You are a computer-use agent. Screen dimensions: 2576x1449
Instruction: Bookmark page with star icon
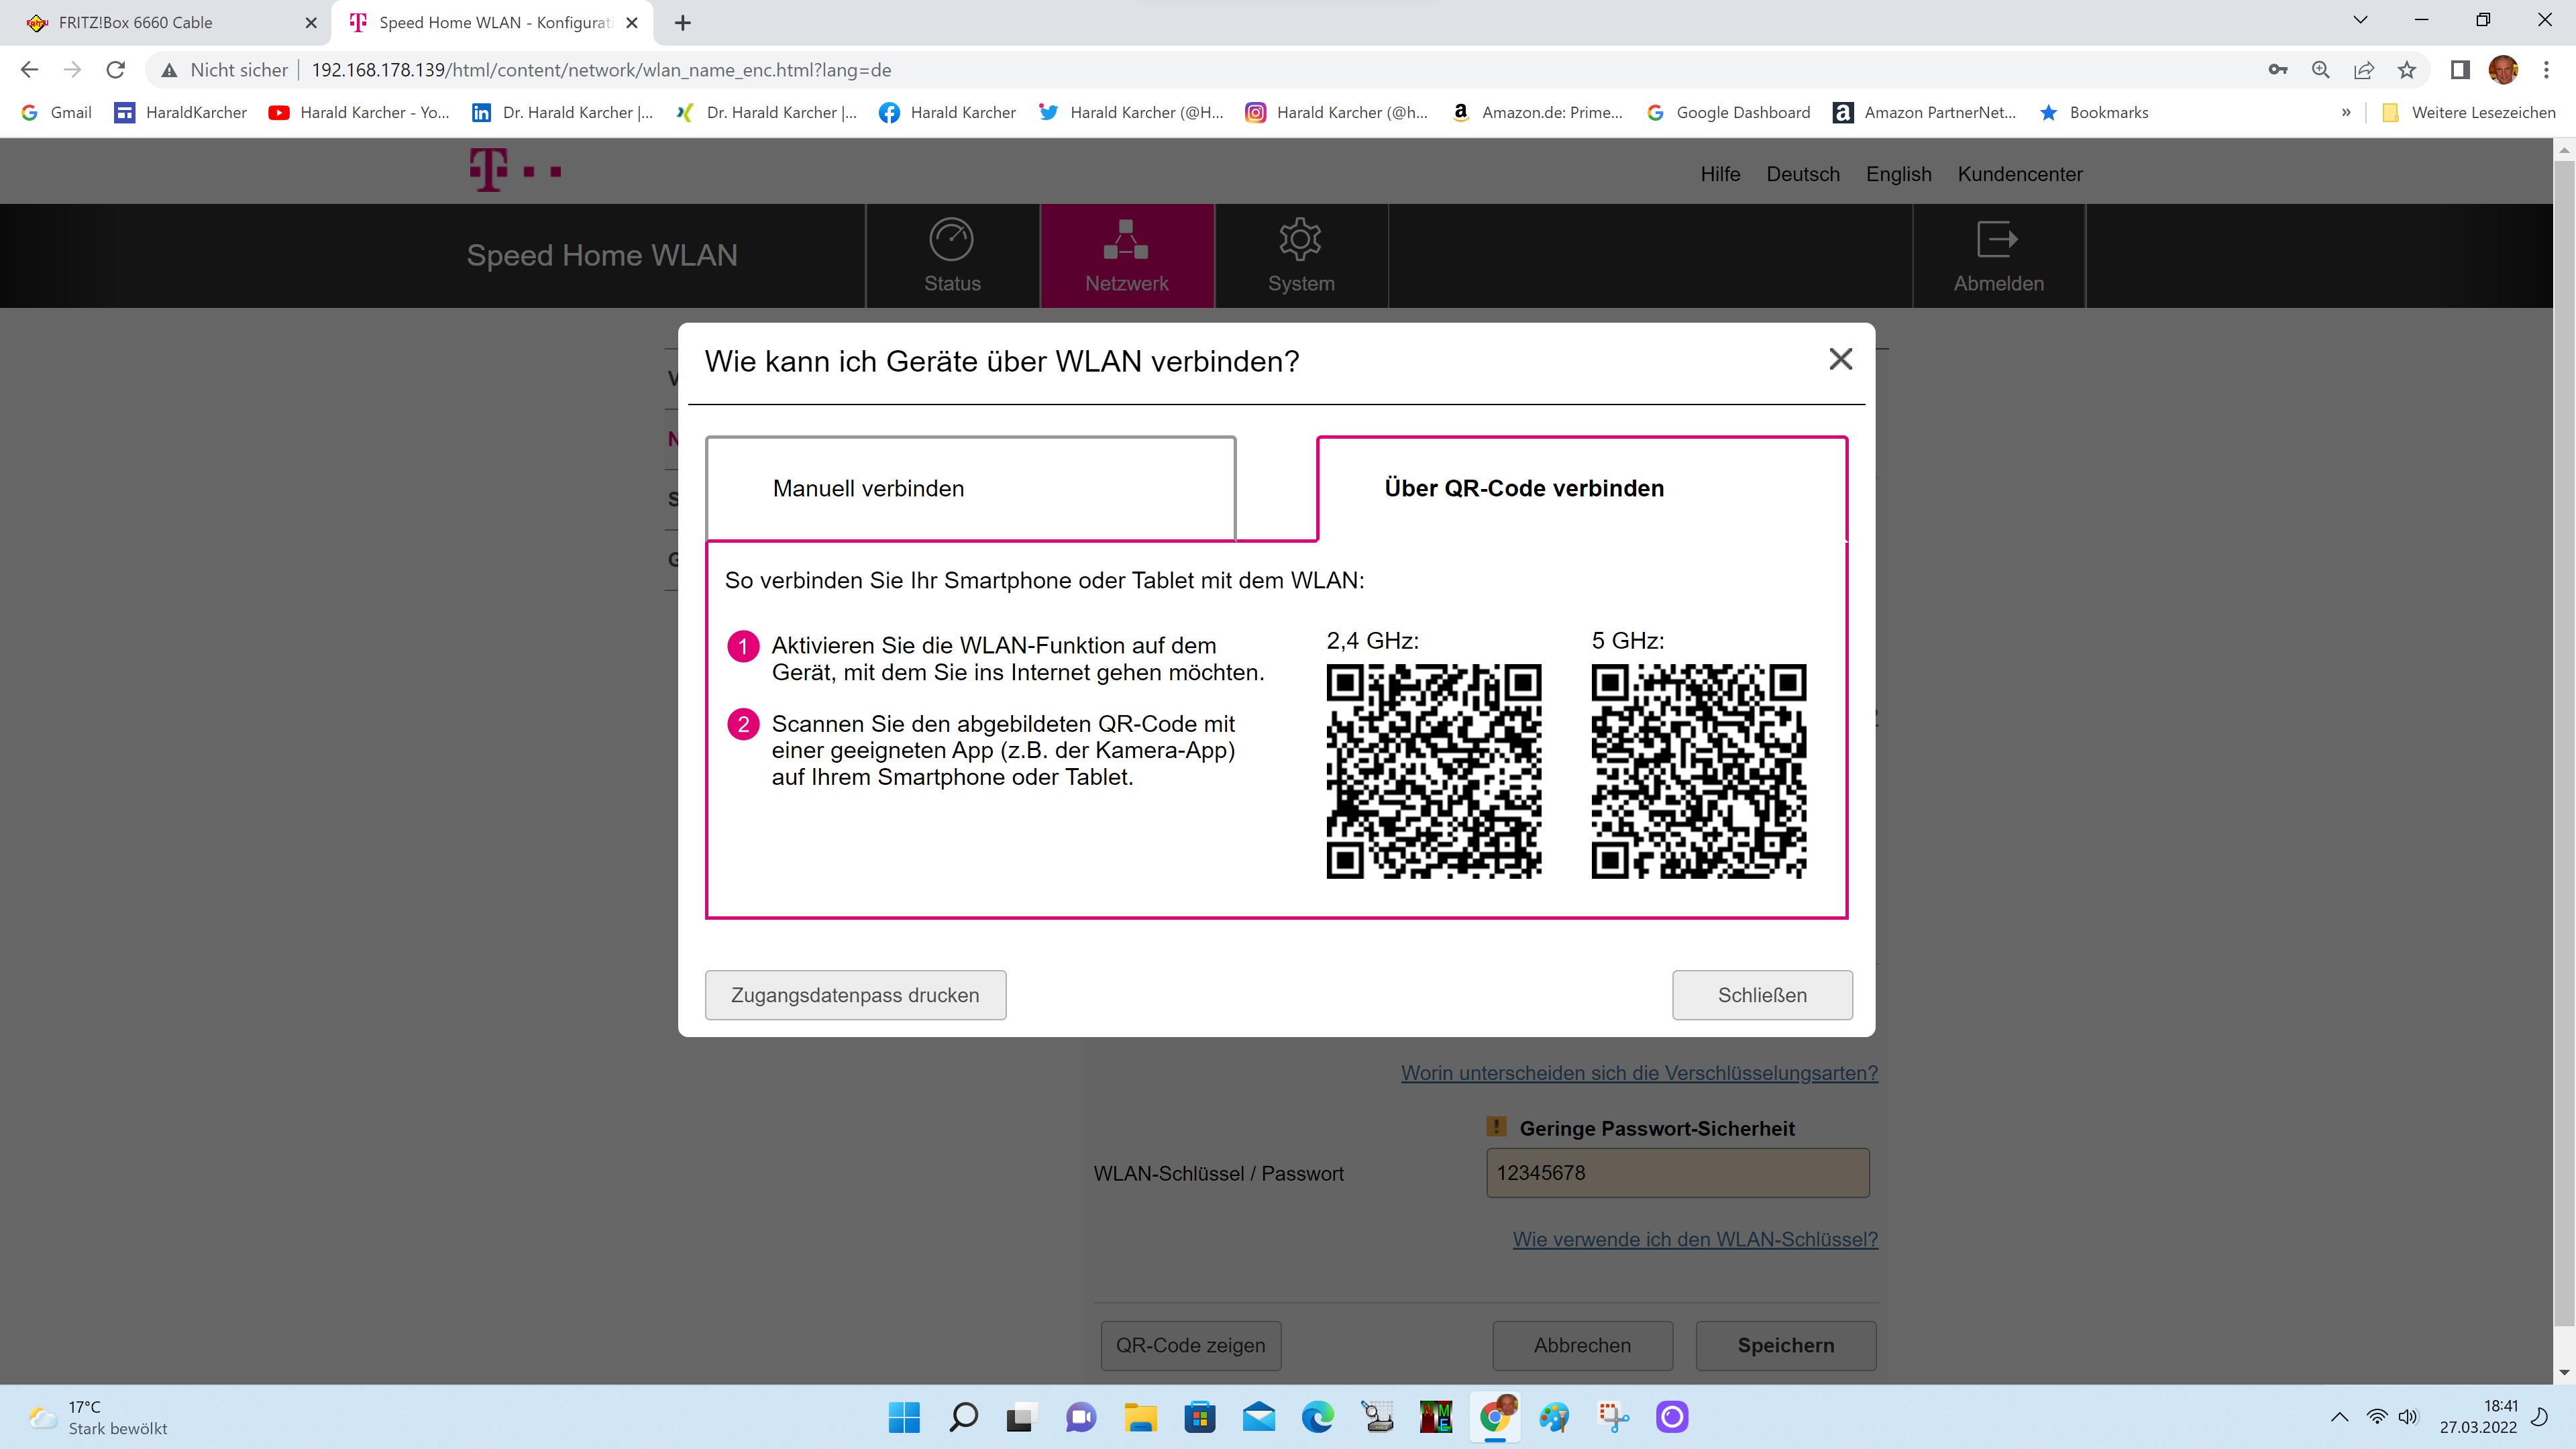click(2407, 70)
